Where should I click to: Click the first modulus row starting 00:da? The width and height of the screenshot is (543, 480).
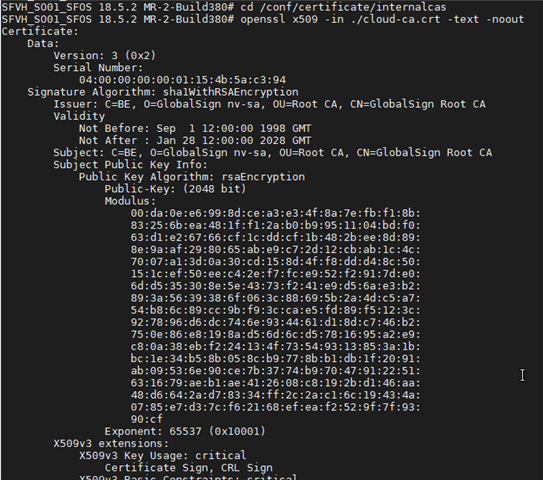click(x=275, y=213)
